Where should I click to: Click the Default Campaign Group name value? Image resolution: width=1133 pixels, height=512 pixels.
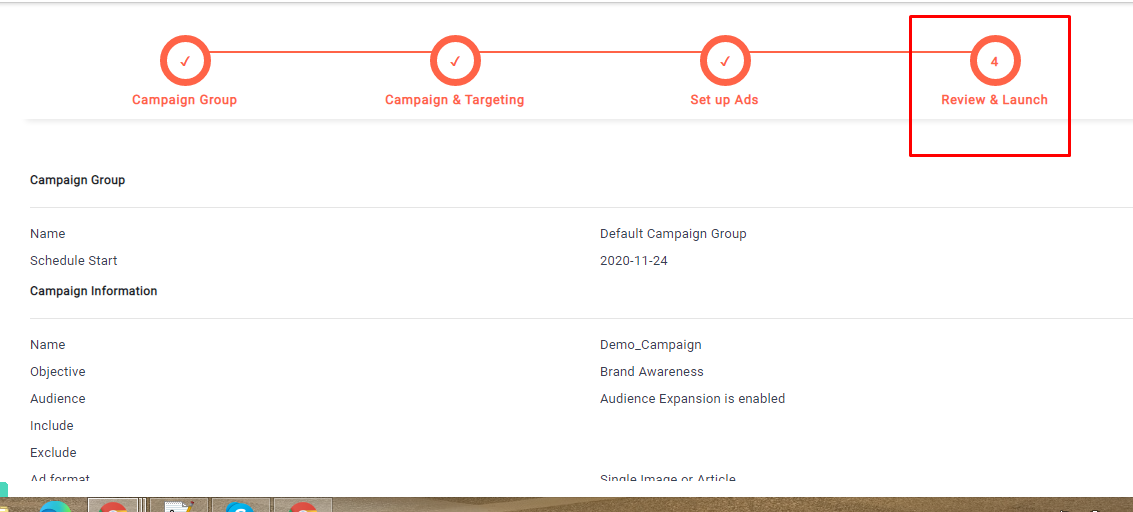click(673, 234)
